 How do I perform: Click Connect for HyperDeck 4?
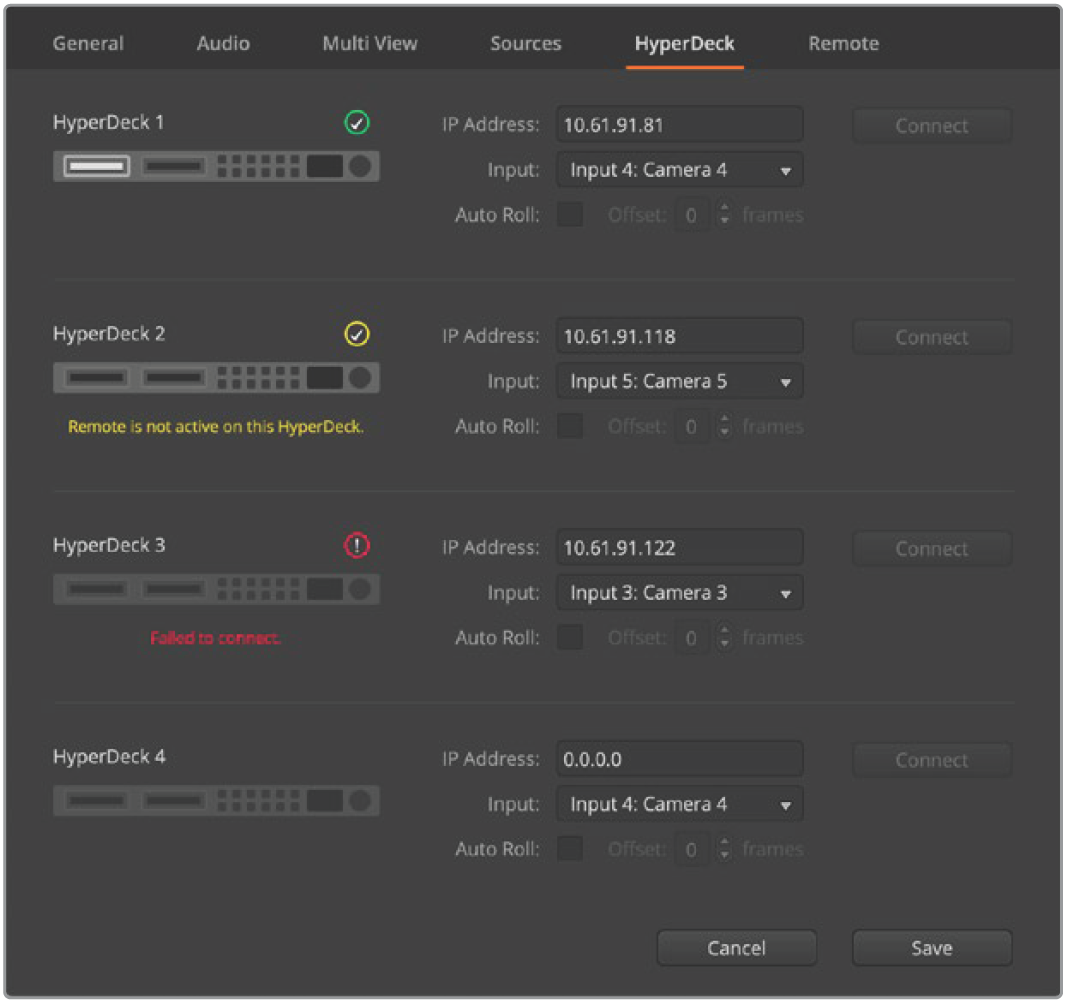click(931, 760)
